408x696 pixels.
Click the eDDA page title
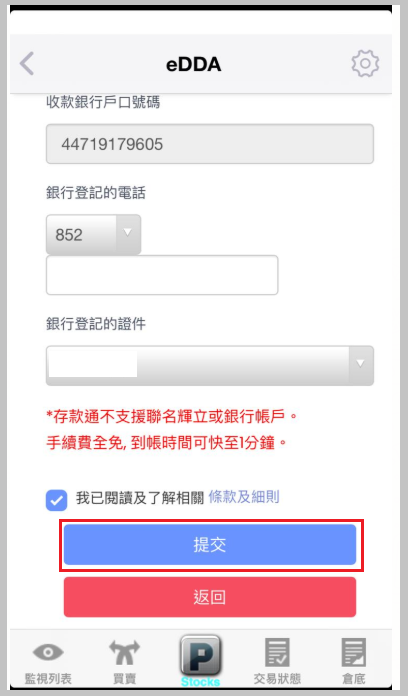pyautogui.click(x=194, y=64)
